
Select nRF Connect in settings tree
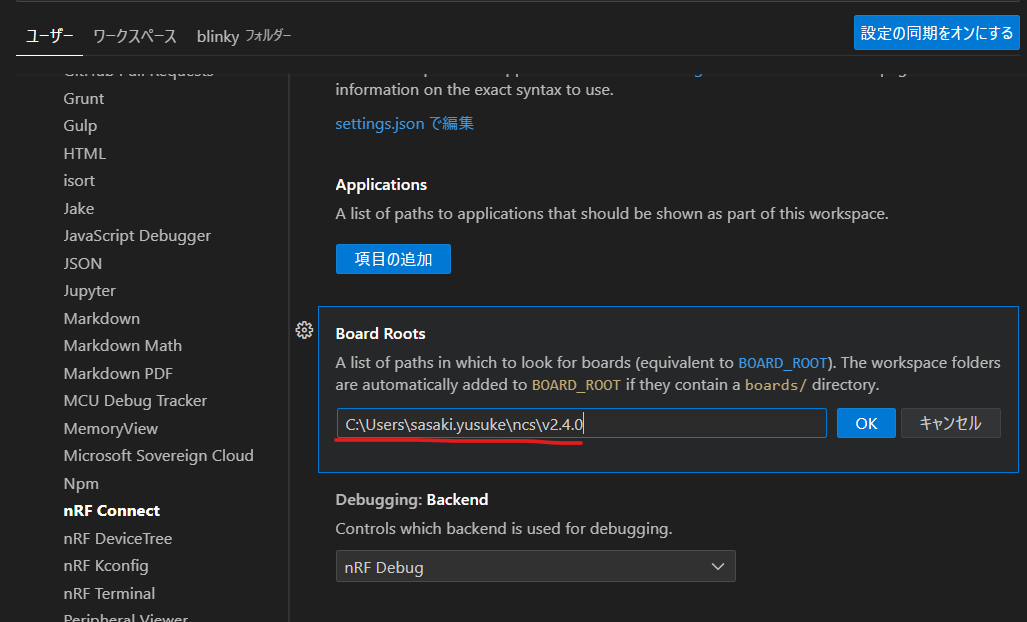[x=111, y=511]
